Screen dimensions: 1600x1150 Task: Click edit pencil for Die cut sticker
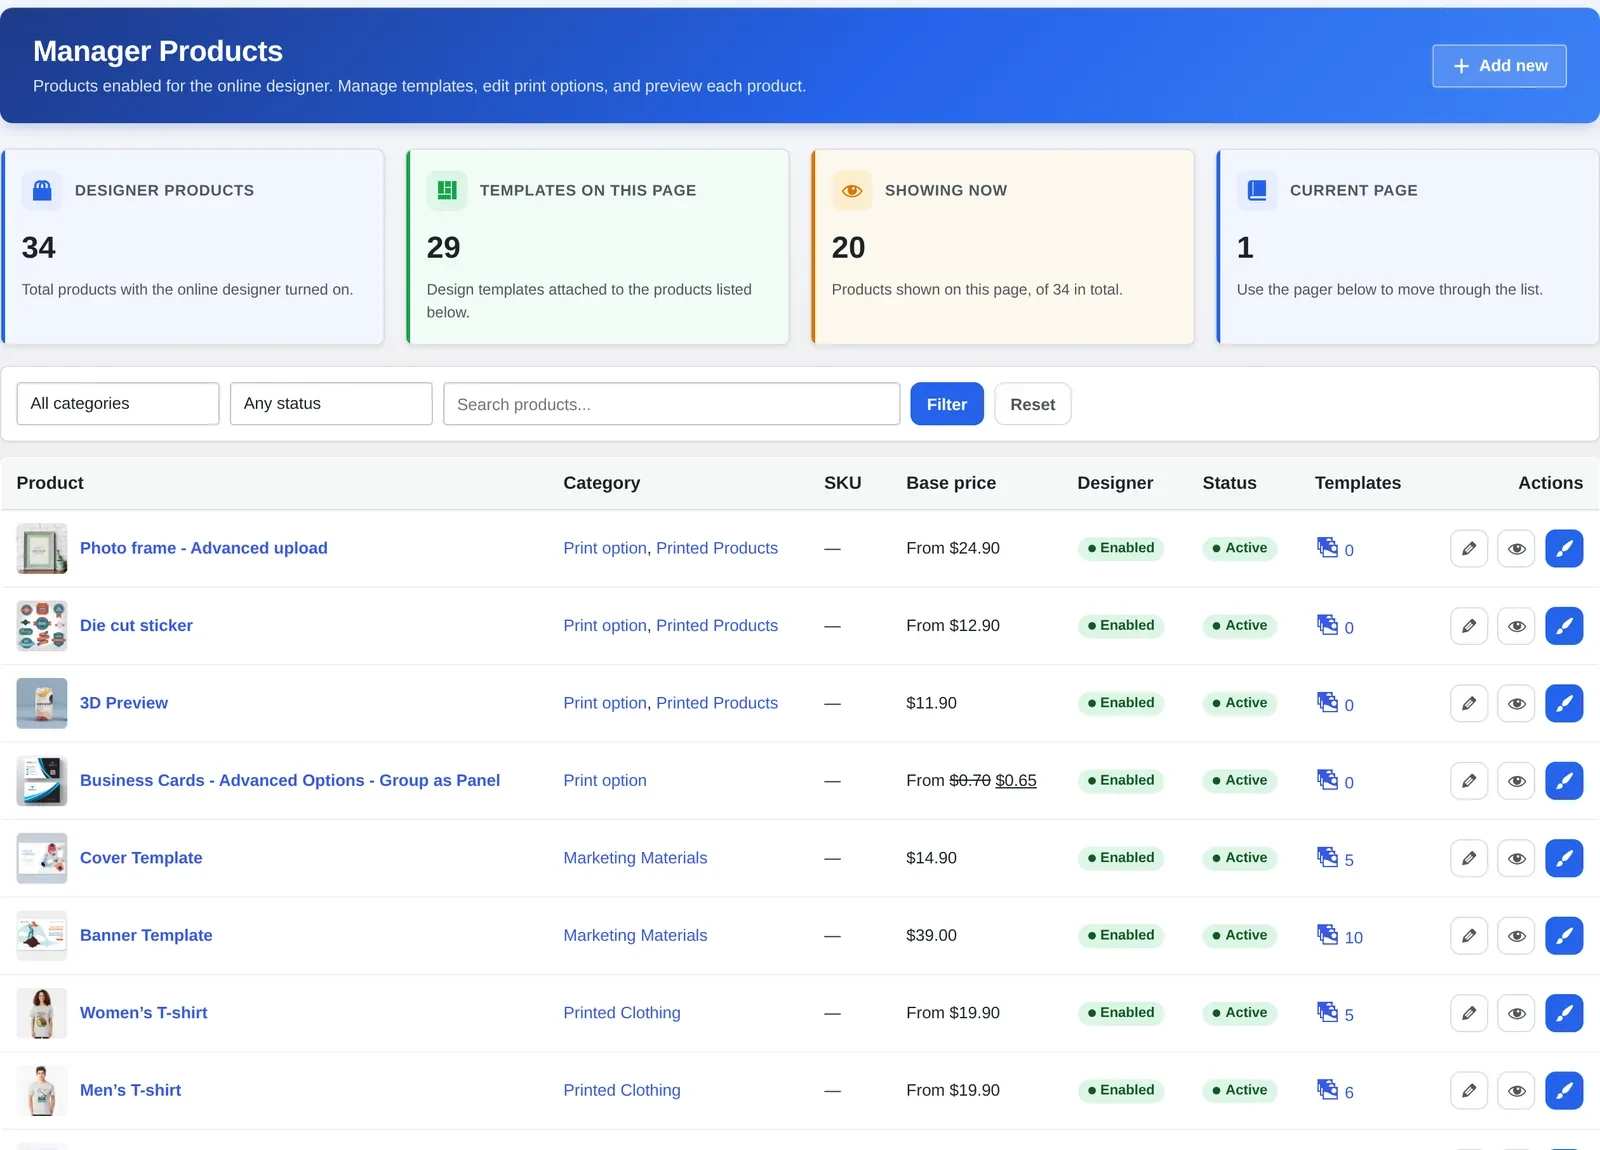click(x=1469, y=626)
